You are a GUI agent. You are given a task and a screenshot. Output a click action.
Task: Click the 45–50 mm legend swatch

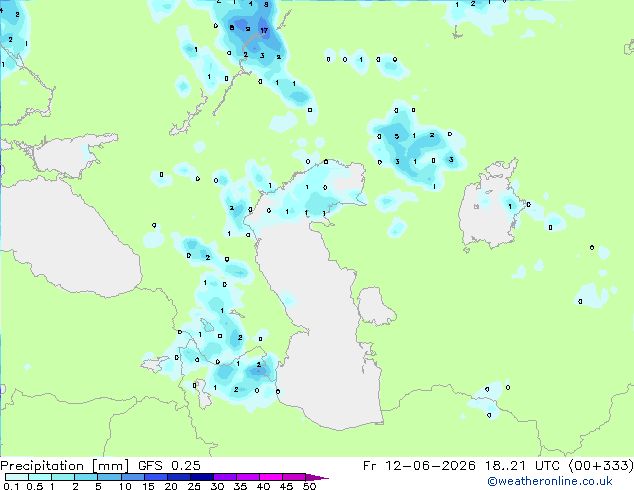click(x=294, y=477)
